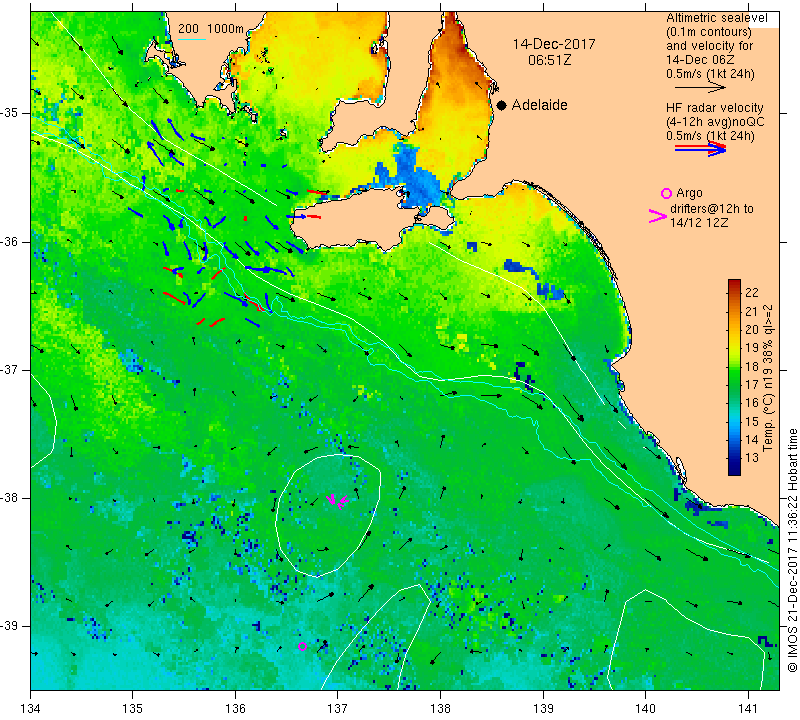This screenshot has height=720, width=800.
Task: Click the date text 14-Dec-2017
Action: [x=554, y=44]
